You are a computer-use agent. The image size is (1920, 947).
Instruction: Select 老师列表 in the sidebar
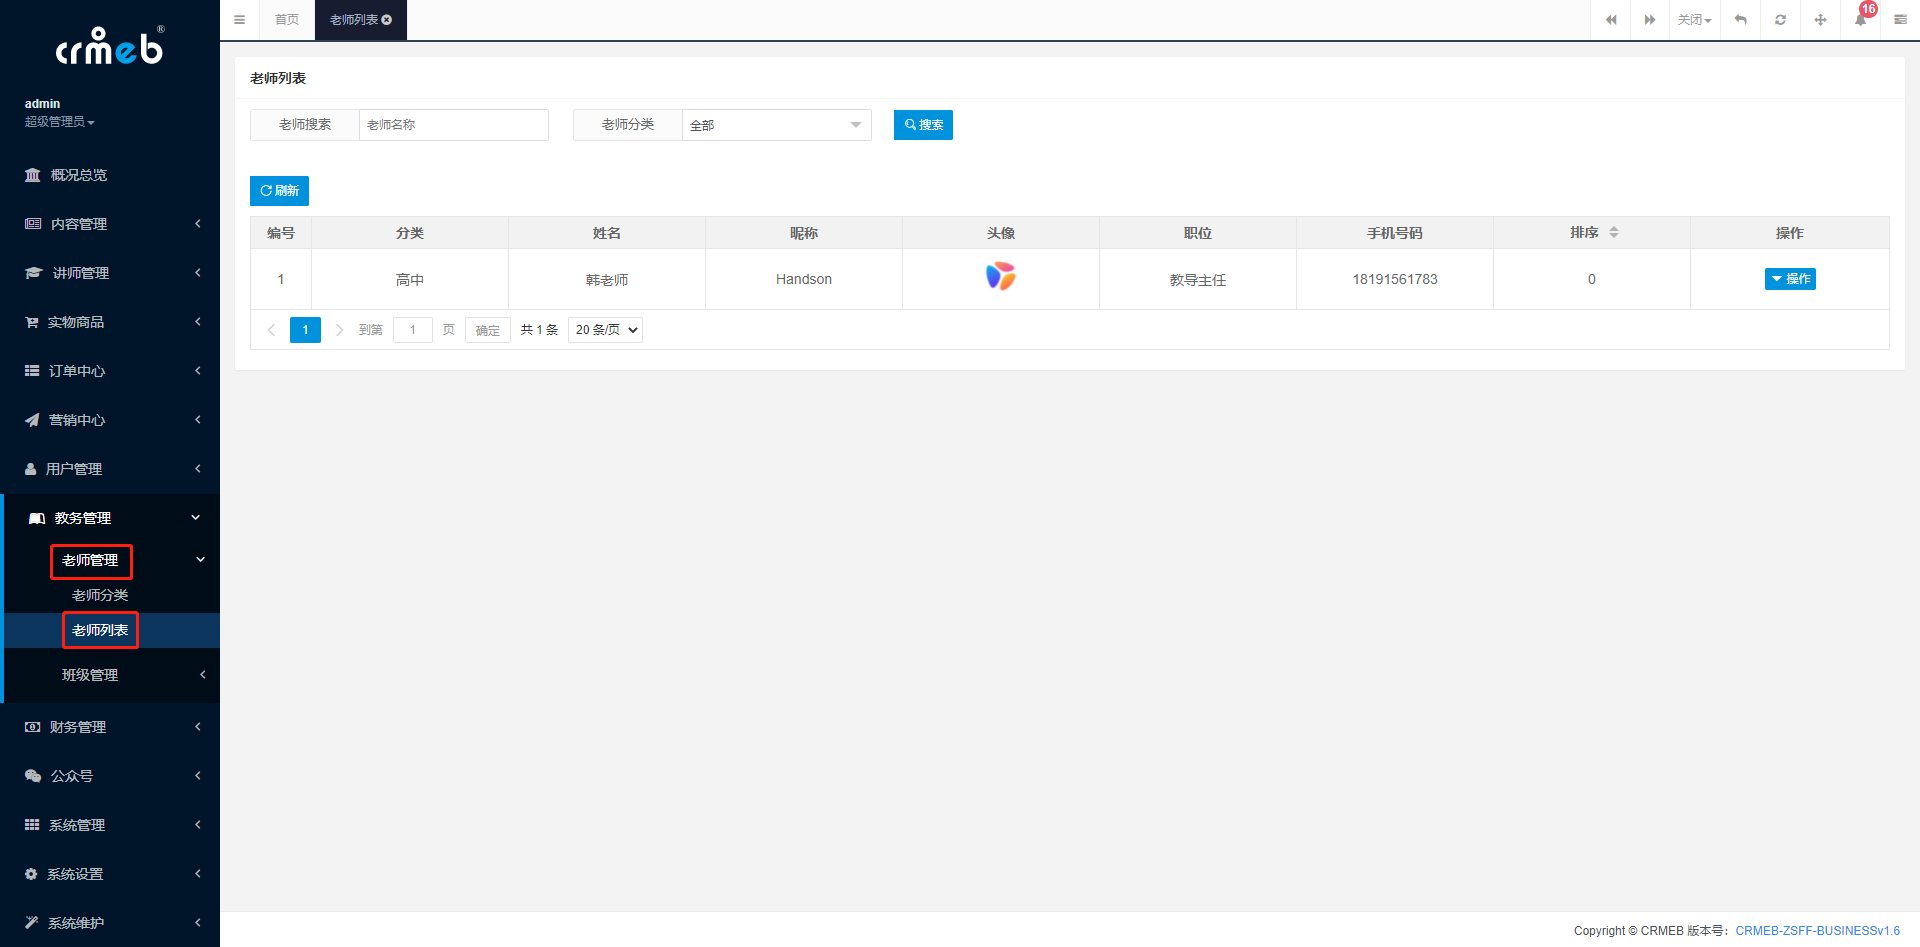coord(112,630)
